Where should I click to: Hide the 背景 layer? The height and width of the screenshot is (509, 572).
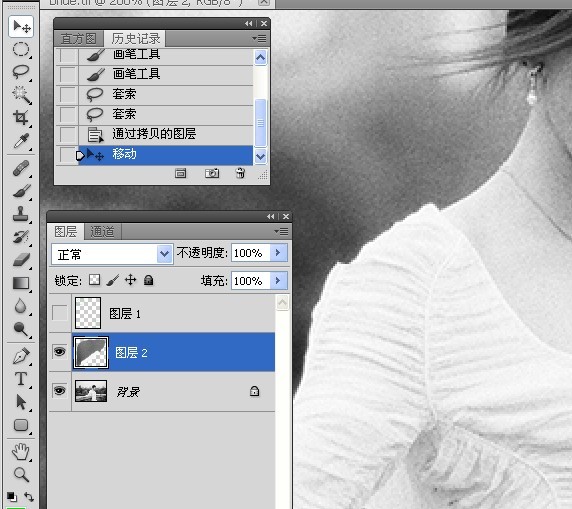point(60,391)
